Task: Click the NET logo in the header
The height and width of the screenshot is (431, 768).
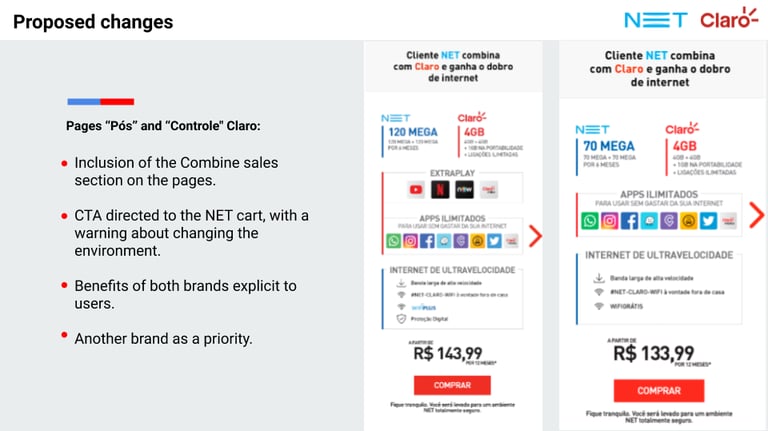Action: (x=656, y=20)
